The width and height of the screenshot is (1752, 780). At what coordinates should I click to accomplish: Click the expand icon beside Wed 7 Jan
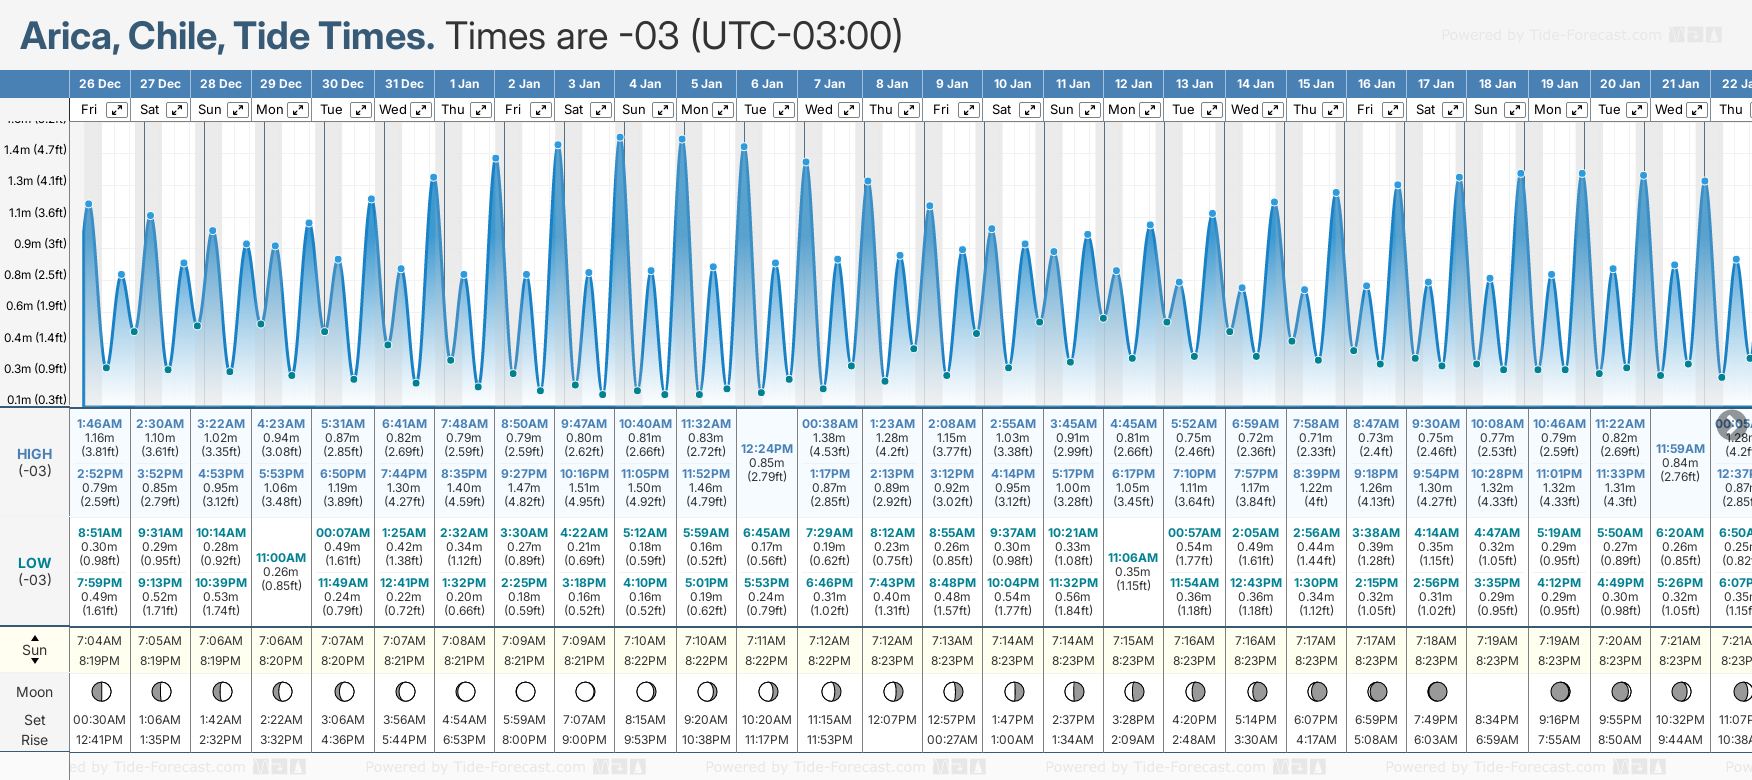tap(848, 110)
